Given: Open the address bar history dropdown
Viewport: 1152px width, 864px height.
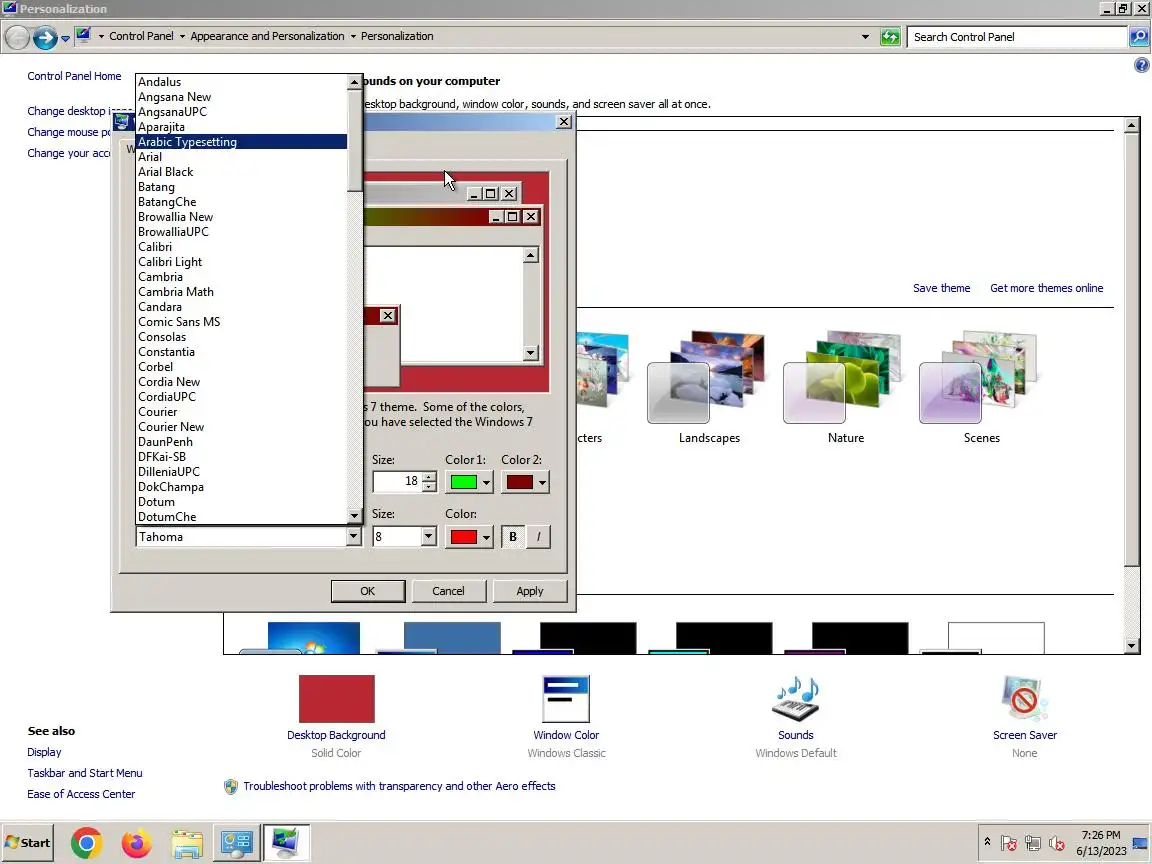Looking at the screenshot, I should (865, 37).
